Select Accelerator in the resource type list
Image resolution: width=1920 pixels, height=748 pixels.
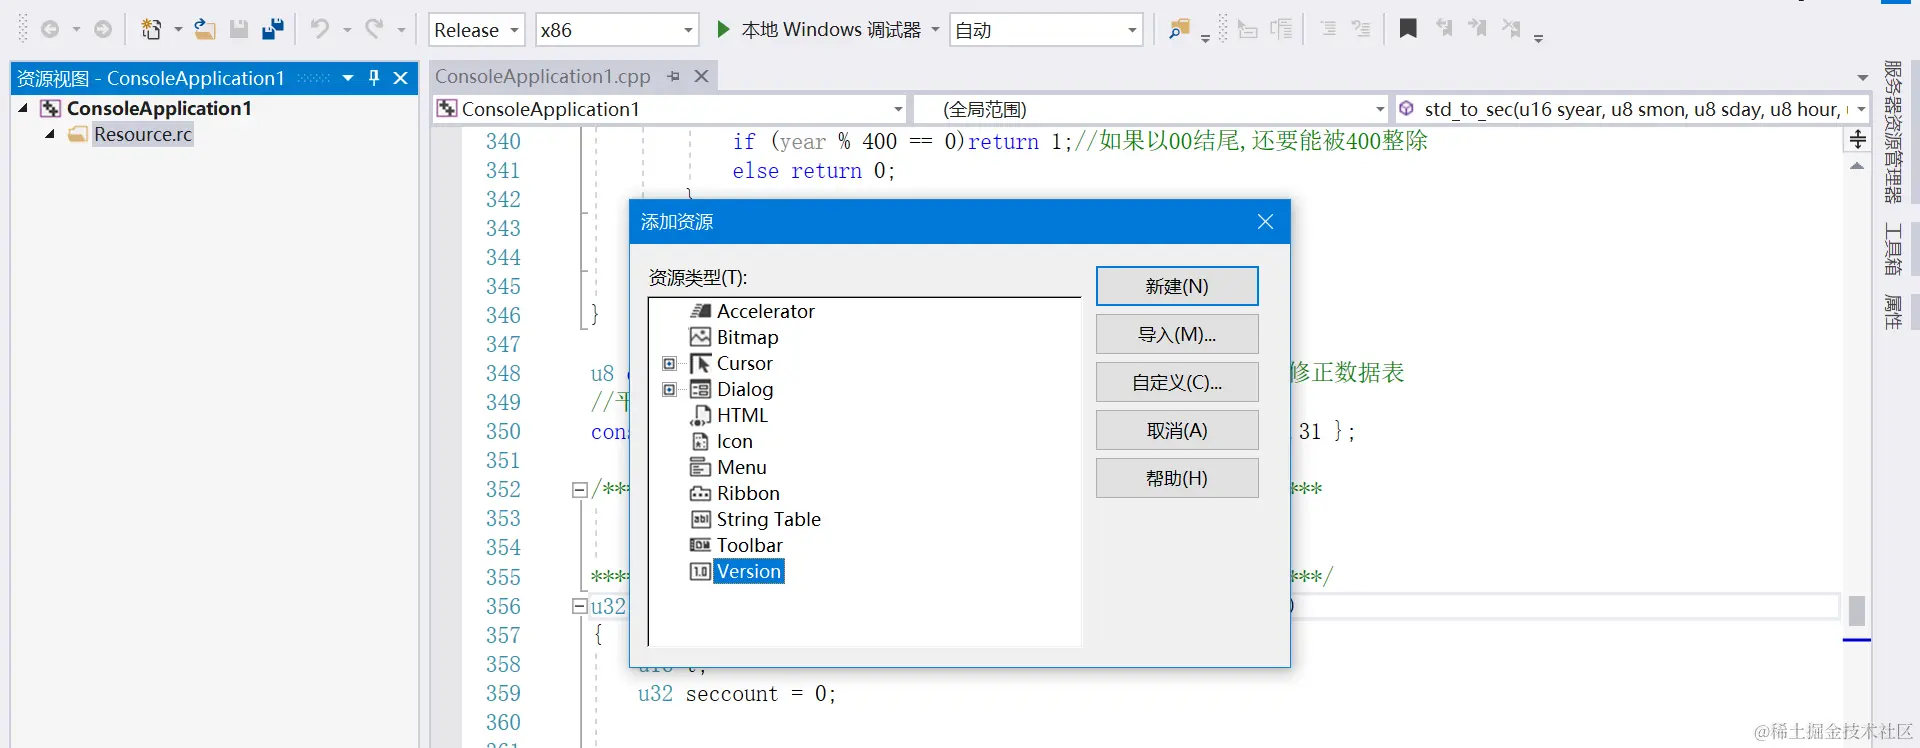click(x=753, y=311)
